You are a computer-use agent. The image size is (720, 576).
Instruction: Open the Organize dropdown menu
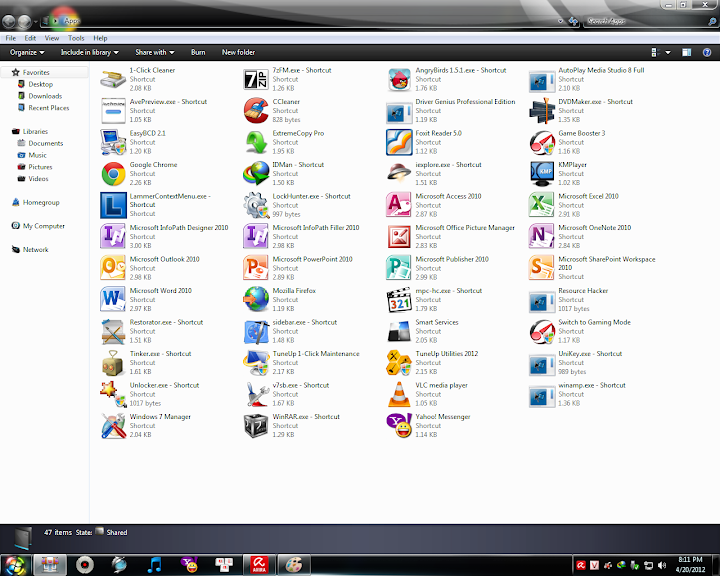(27, 52)
